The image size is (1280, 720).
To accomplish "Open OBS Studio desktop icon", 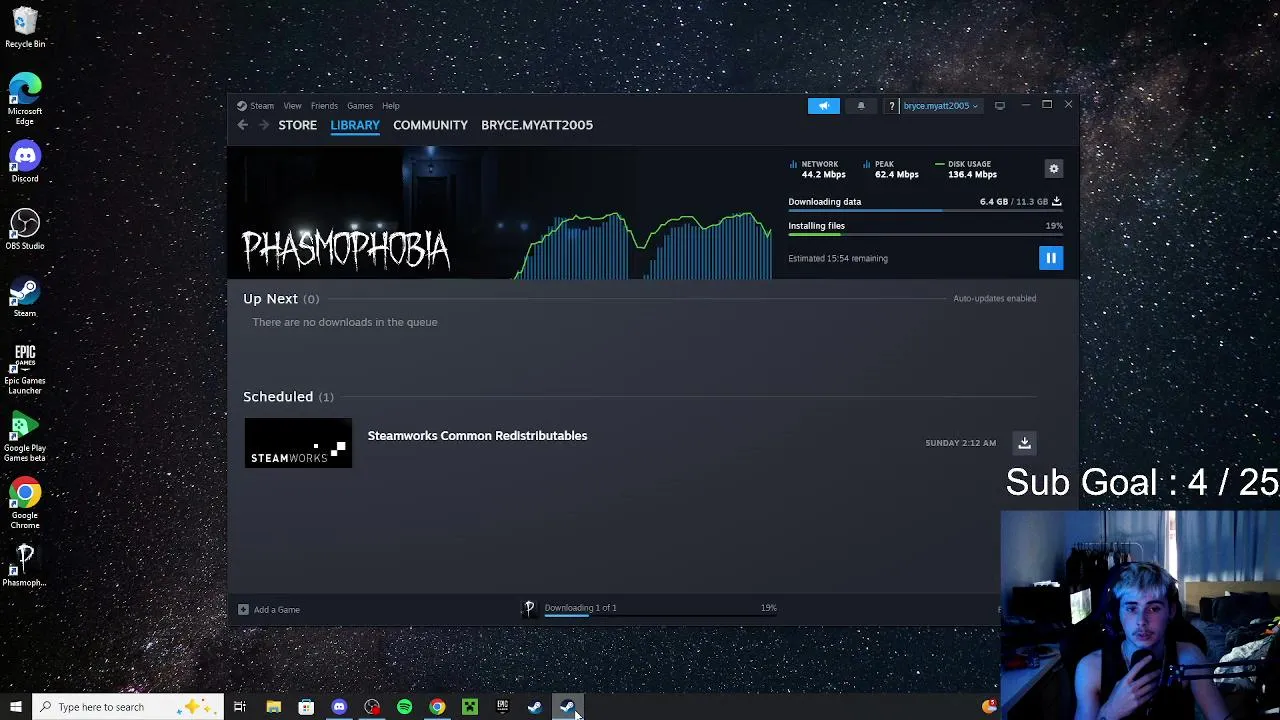I will tap(25, 229).
